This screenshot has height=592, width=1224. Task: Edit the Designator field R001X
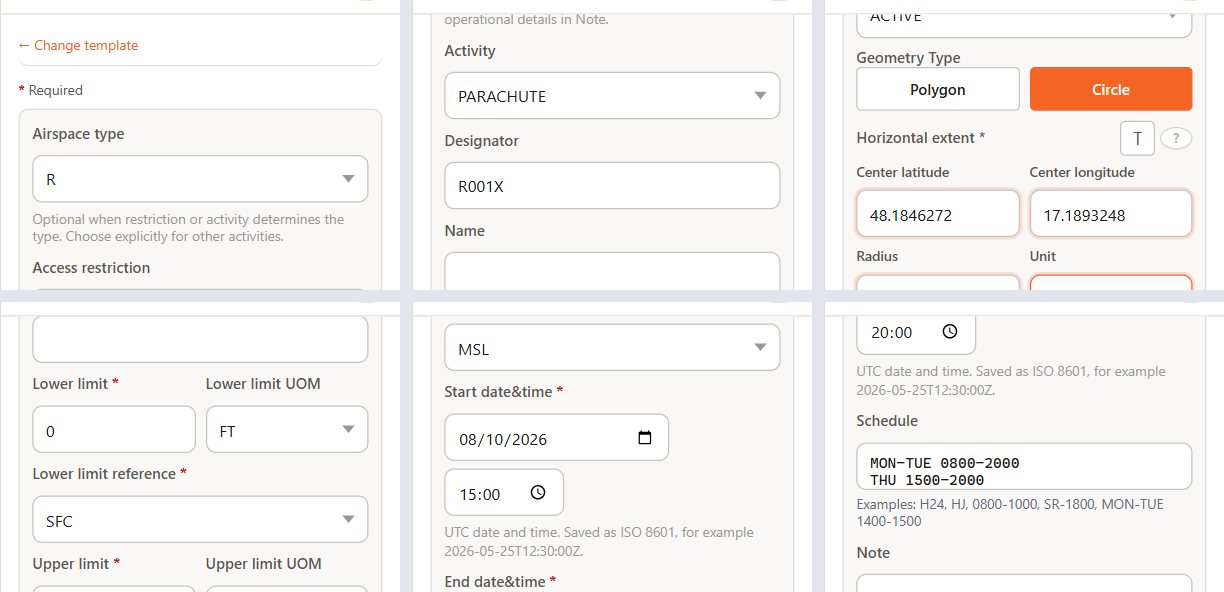tap(612, 186)
